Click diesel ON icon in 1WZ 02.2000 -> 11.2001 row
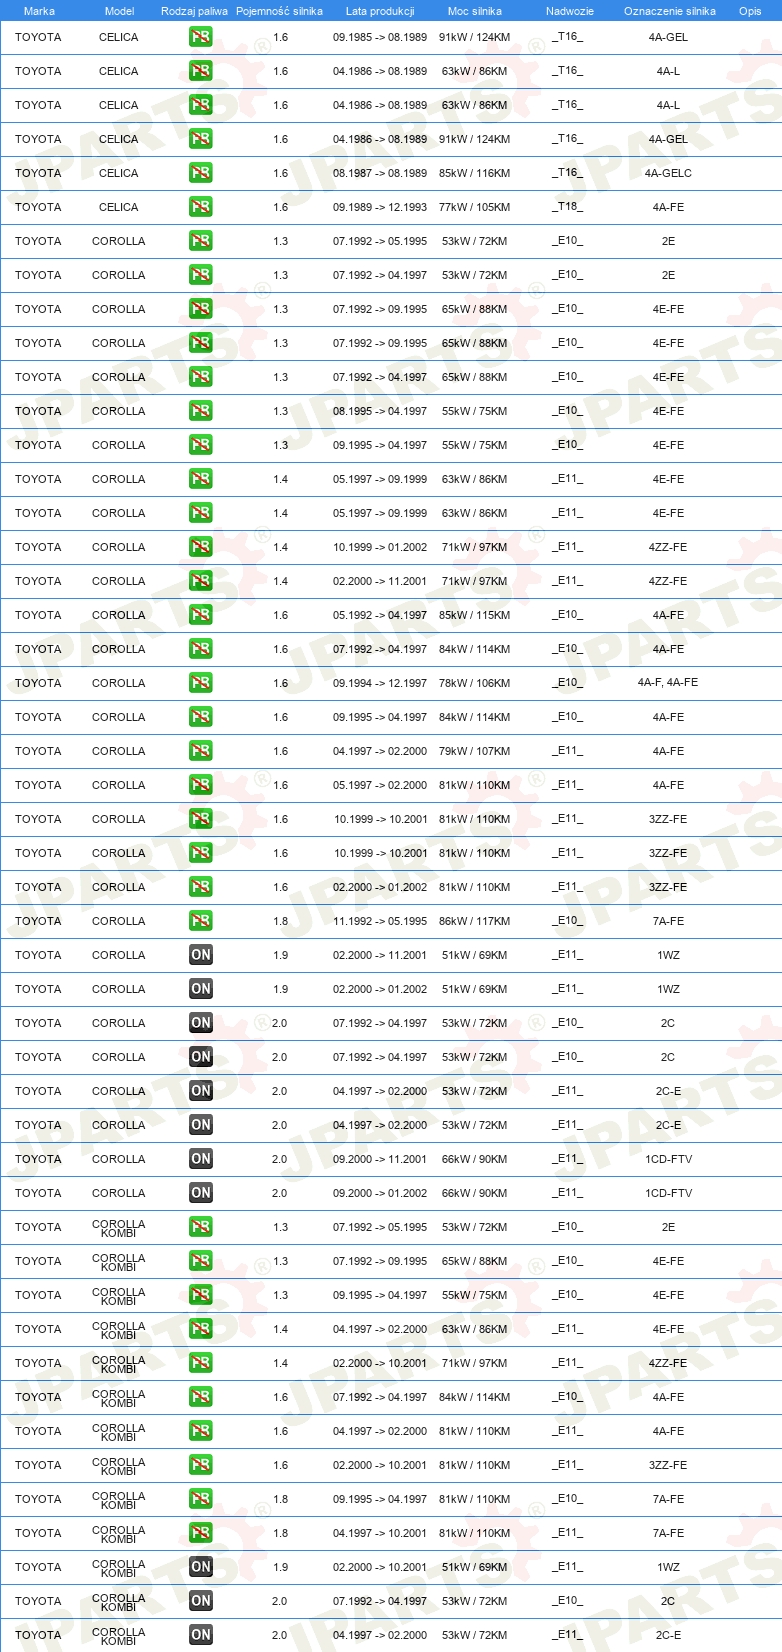Viewport: 782px width, 1652px height. [201, 955]
